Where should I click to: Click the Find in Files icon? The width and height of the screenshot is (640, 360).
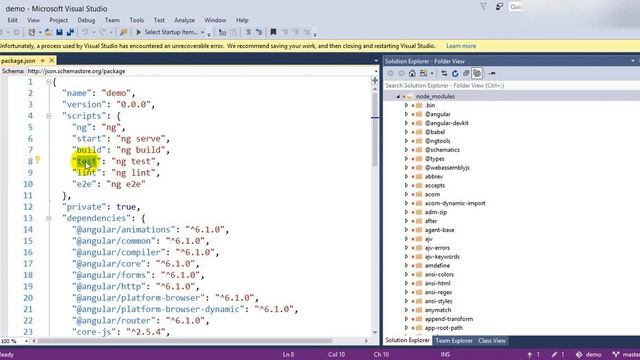click(x=123, y=32)
